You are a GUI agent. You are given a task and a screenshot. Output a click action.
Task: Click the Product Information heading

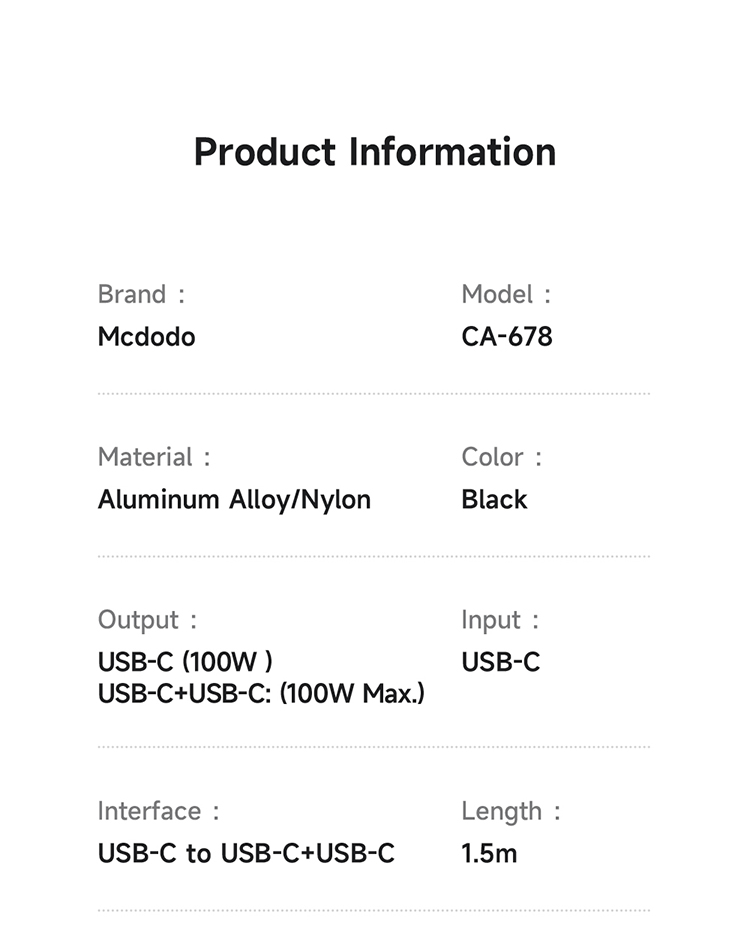(374, 152)
